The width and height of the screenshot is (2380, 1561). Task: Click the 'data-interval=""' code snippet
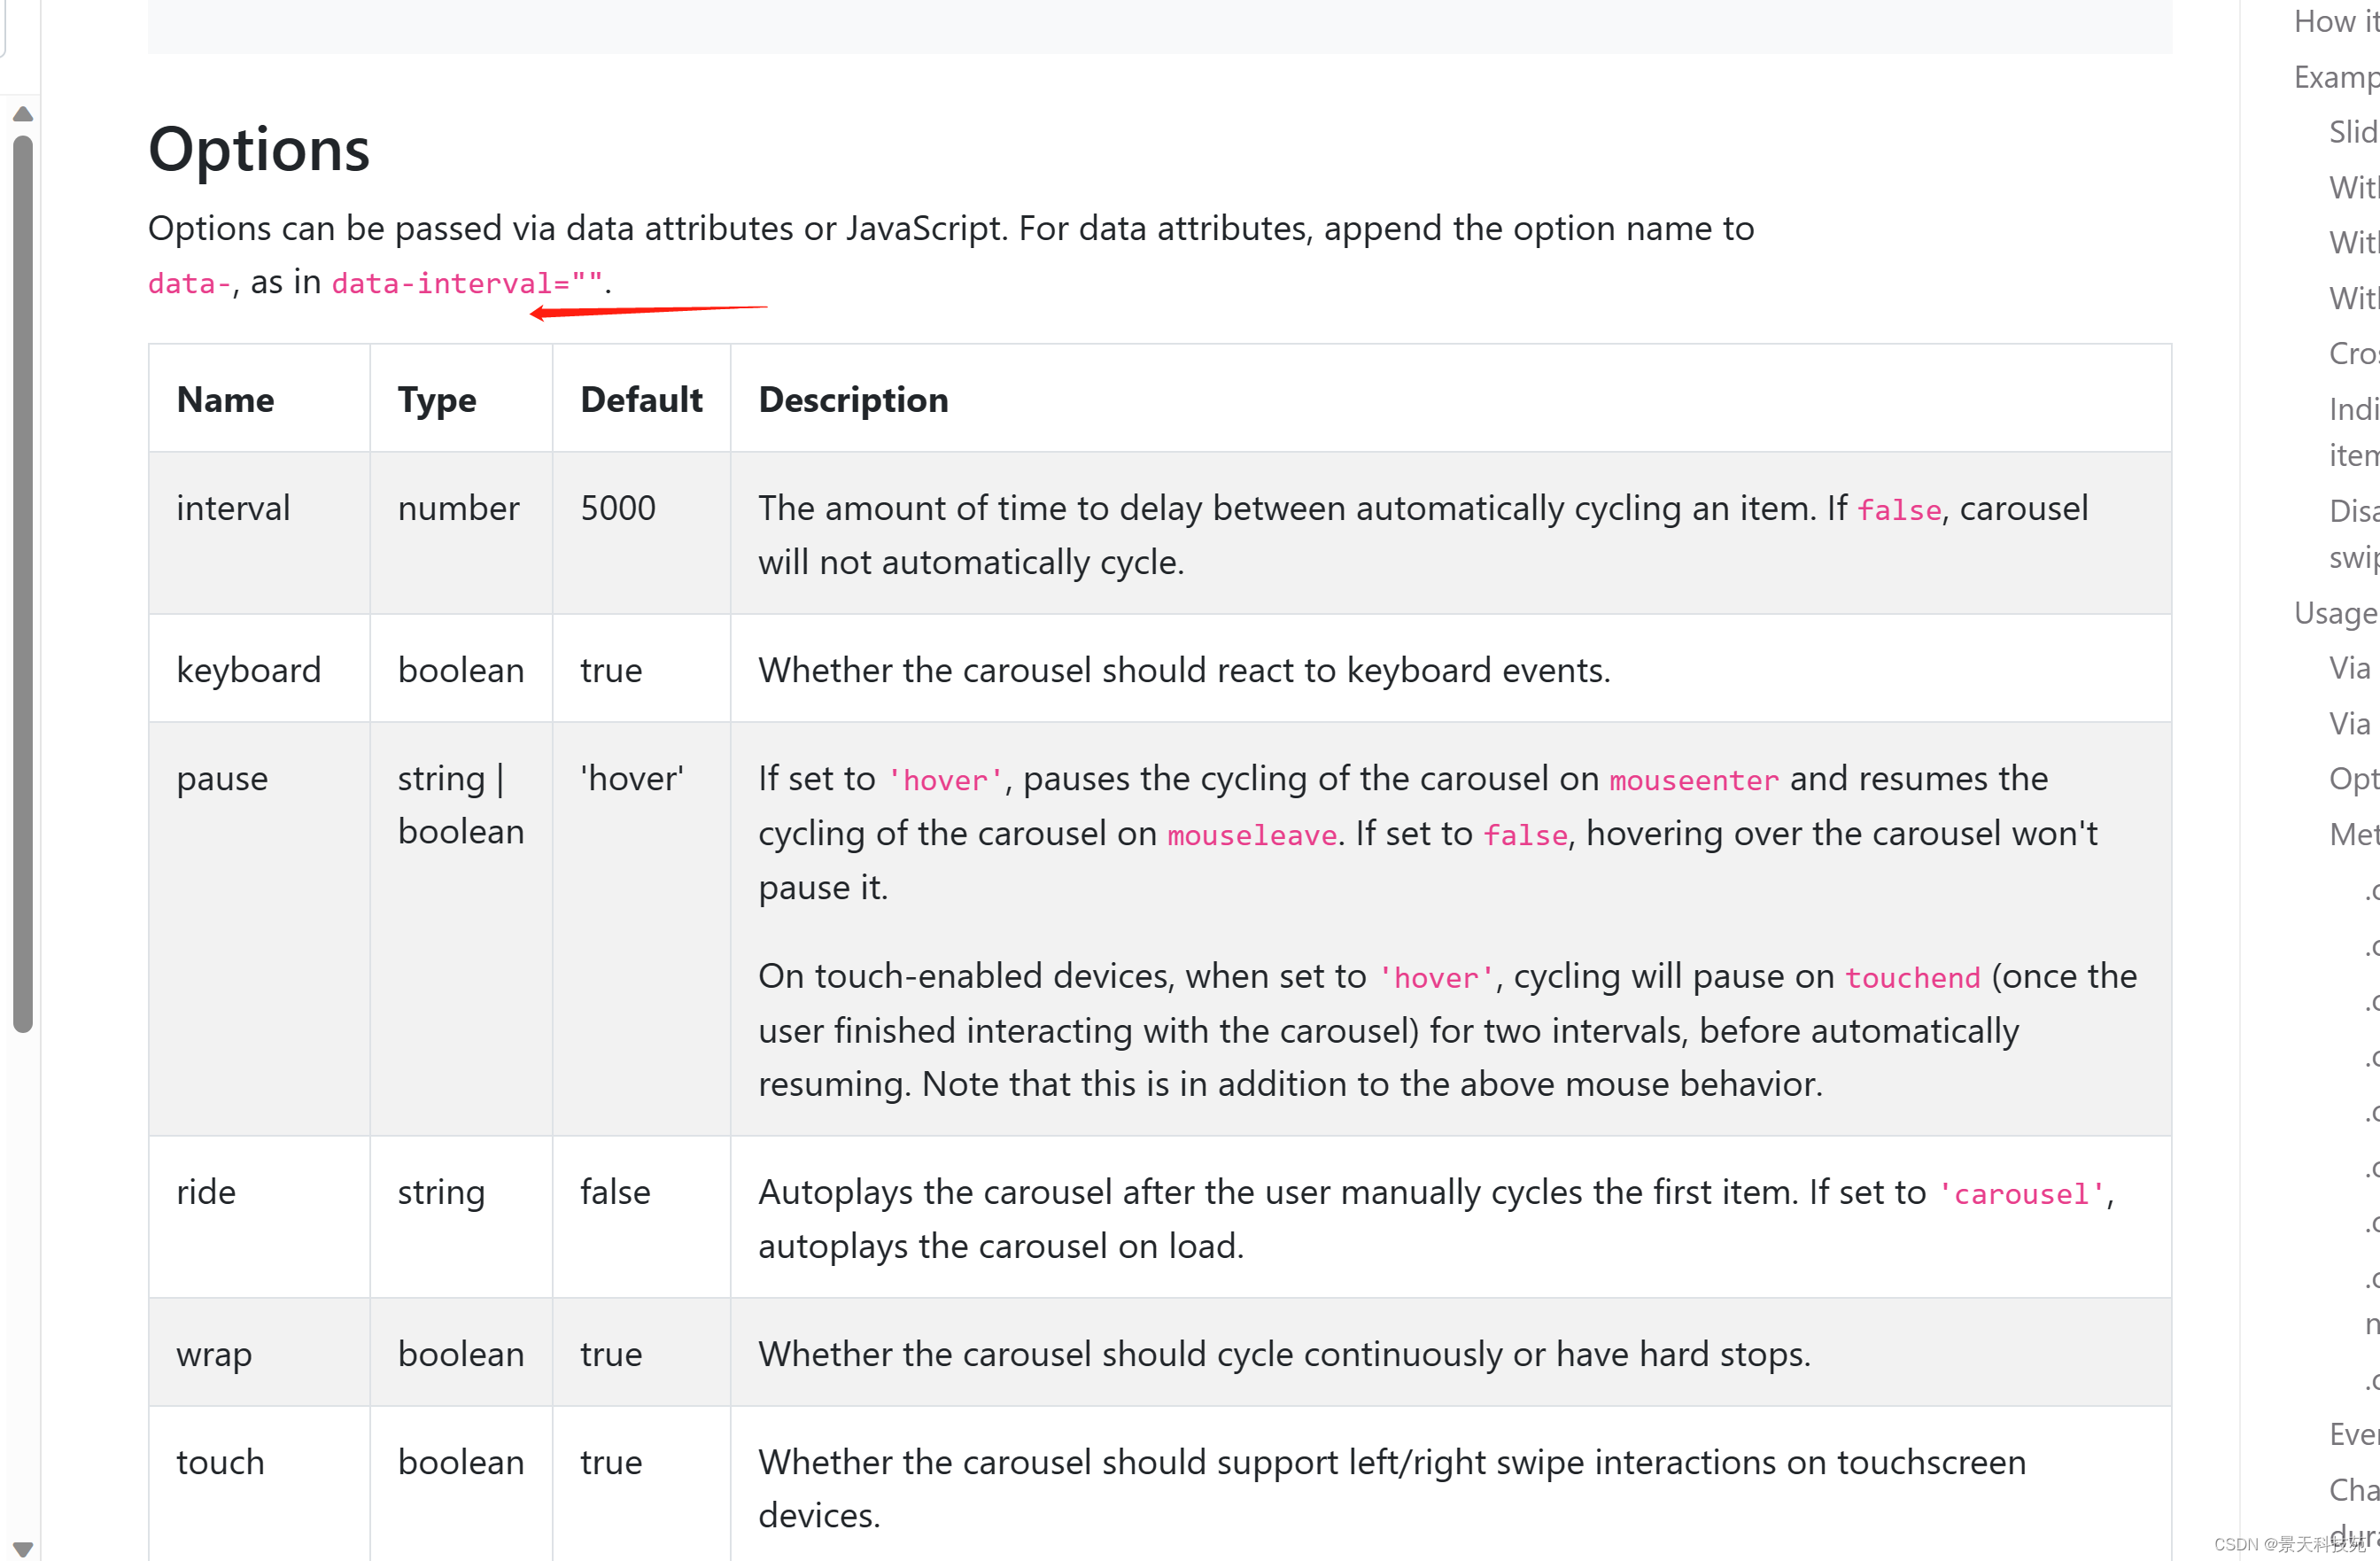pos(467,284)
